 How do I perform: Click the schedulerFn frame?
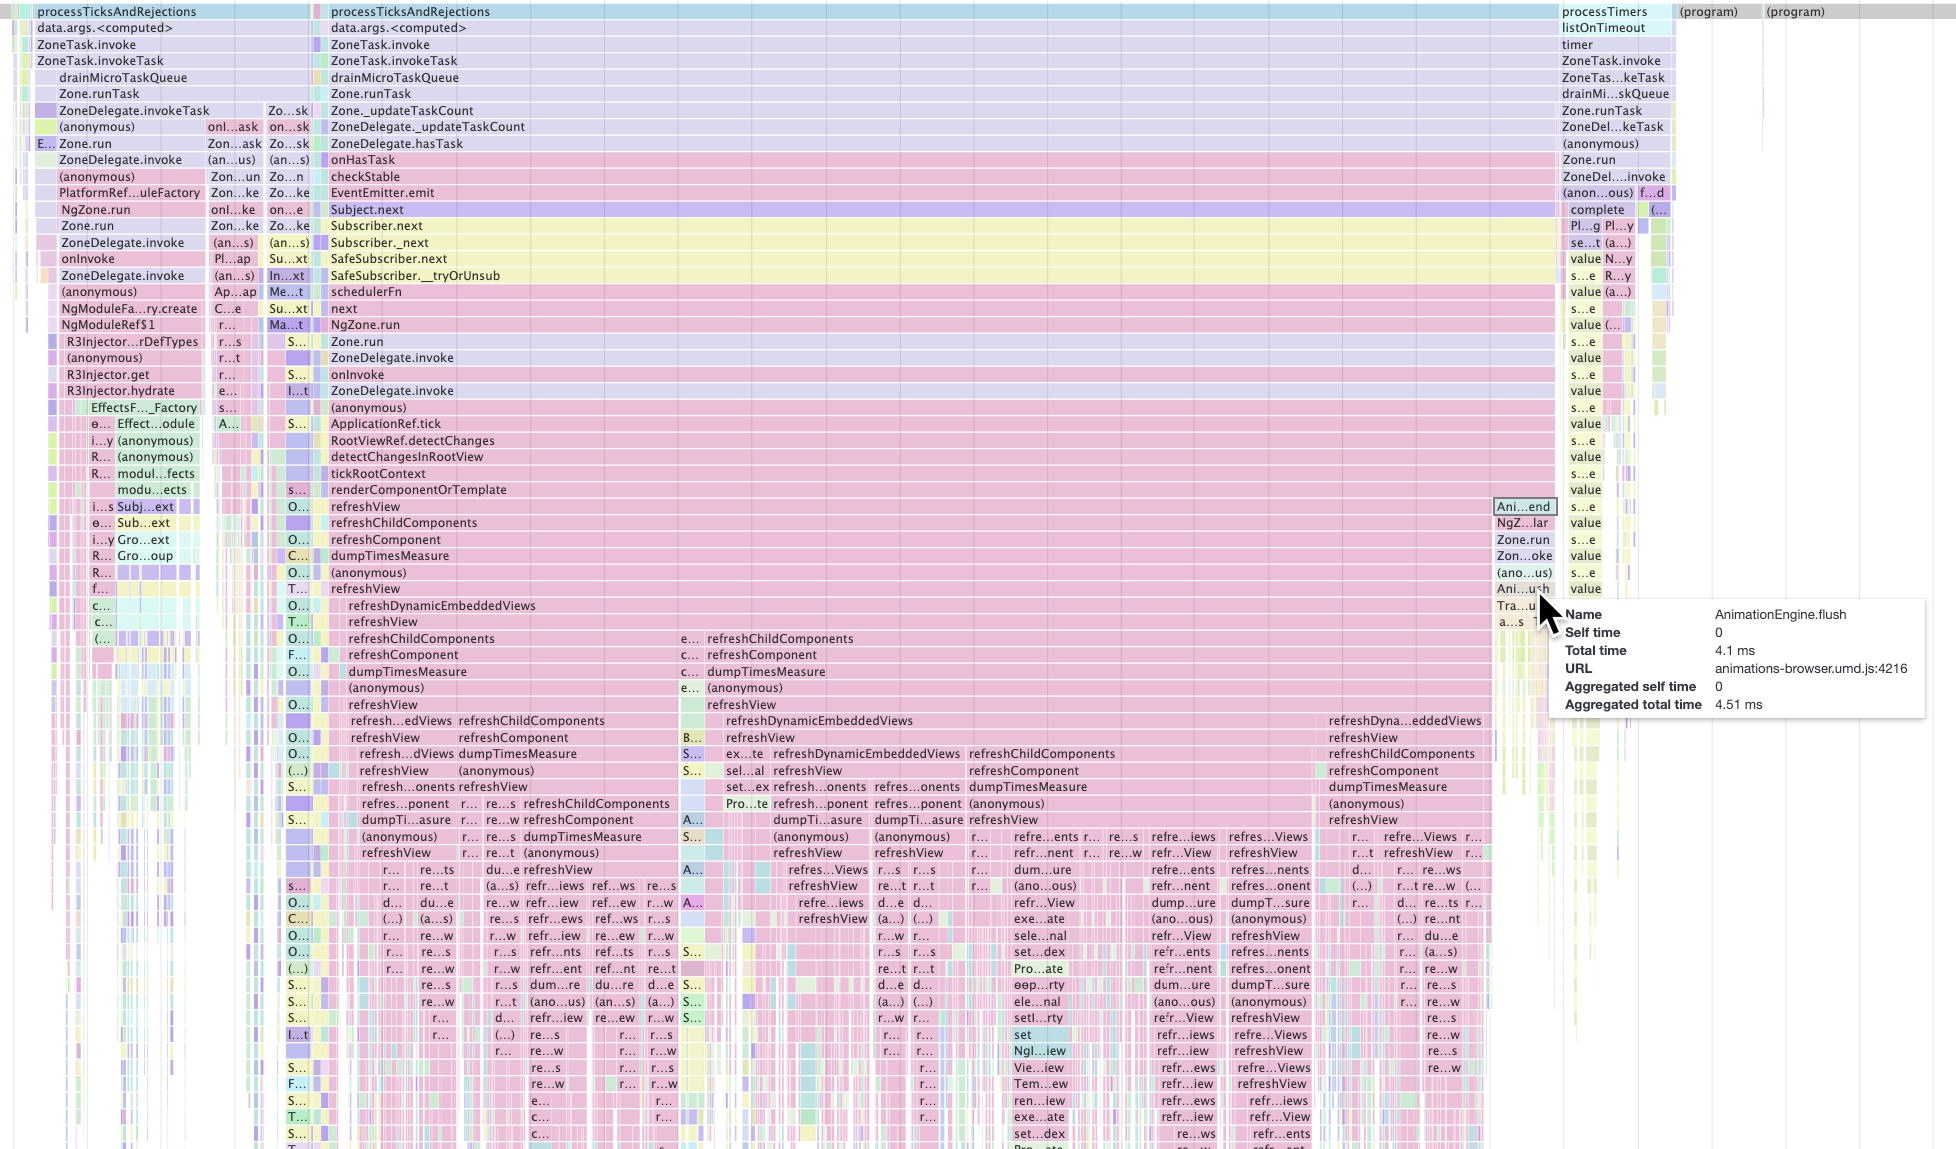click(x=942, y=292)
